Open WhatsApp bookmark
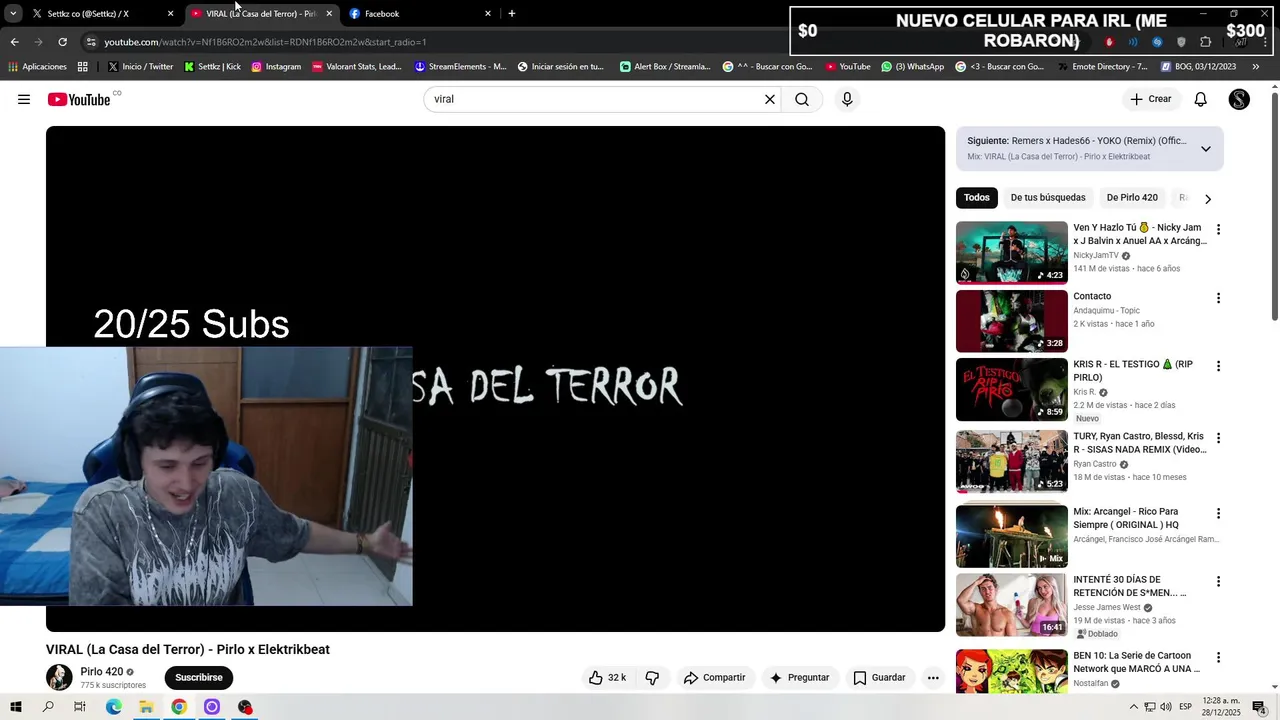The image size is (1280, 720). pyautogui.click(x=912, y=67)
